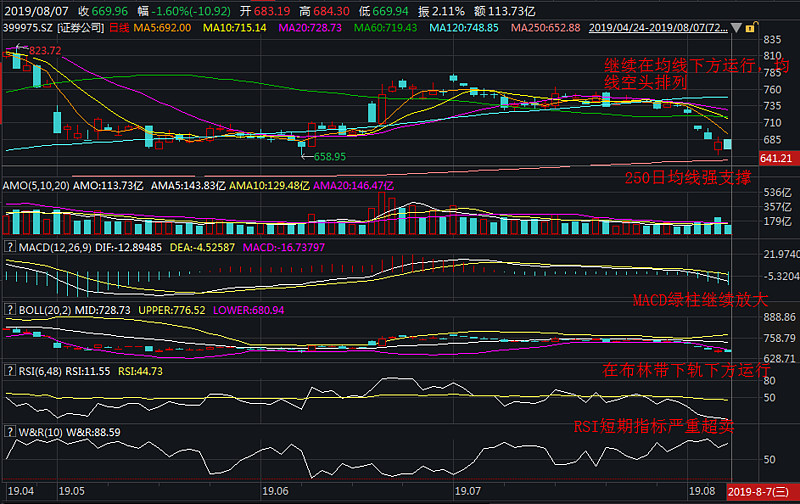Select the yellow RSI:44.73 value
This screenshot has height=504, width=800.
(140, 371)
